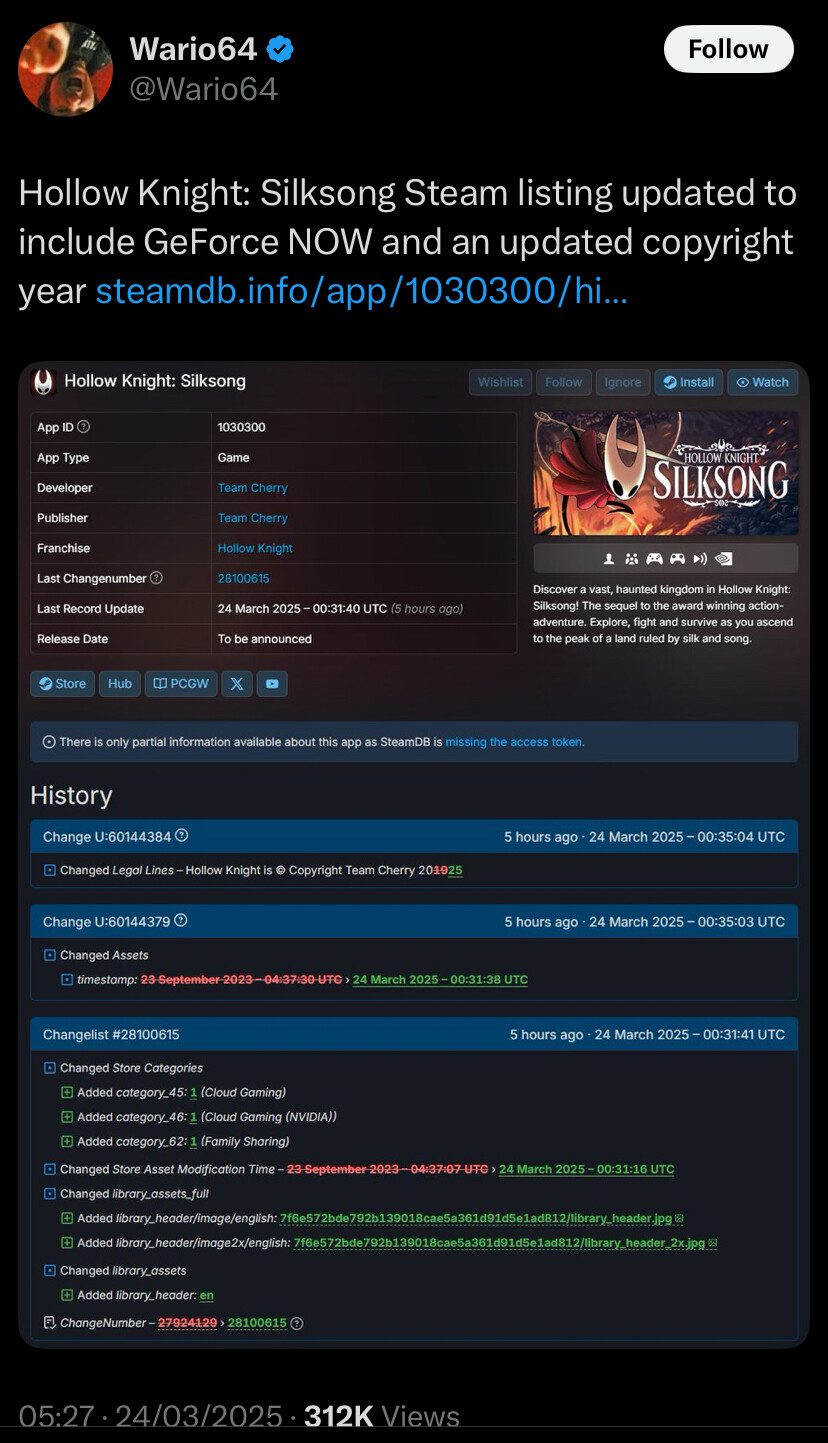Collapse the Changed Store Categories section

pos(50,1068)
